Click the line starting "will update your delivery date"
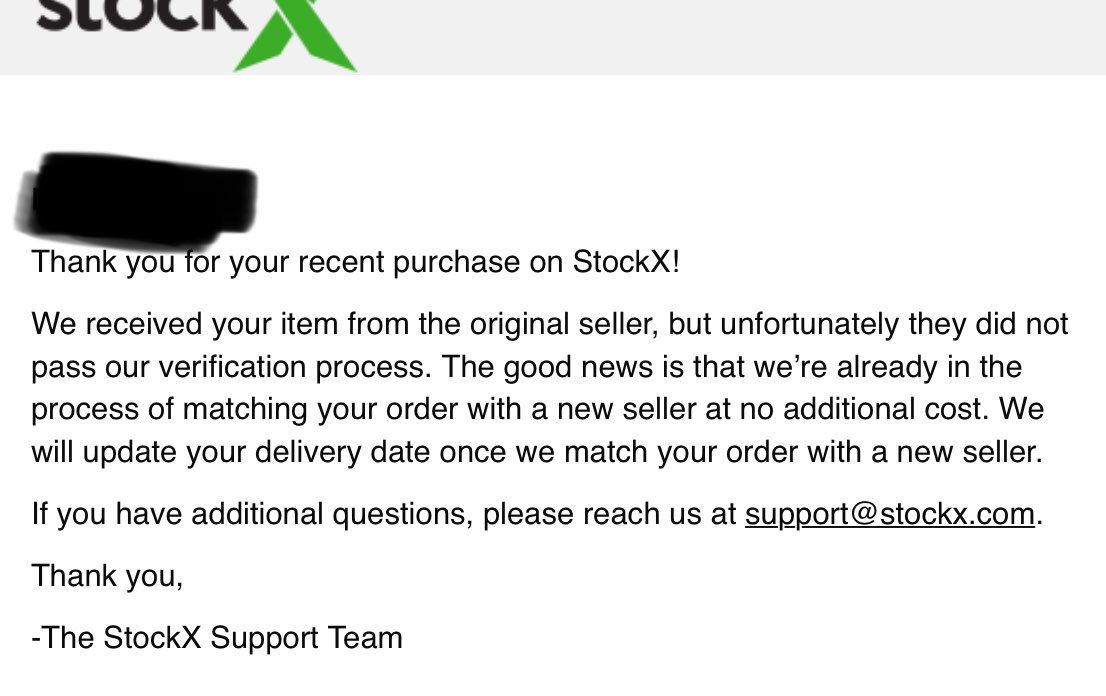This screenshot has height=696, width=1106. coord(537,452)
